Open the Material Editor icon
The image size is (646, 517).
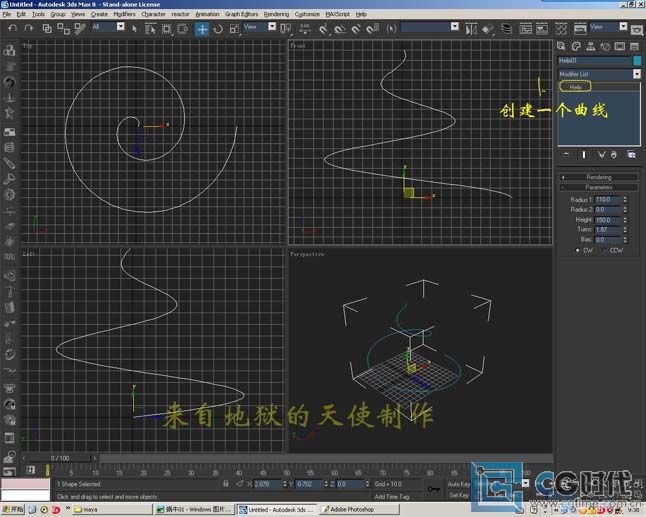561,29
